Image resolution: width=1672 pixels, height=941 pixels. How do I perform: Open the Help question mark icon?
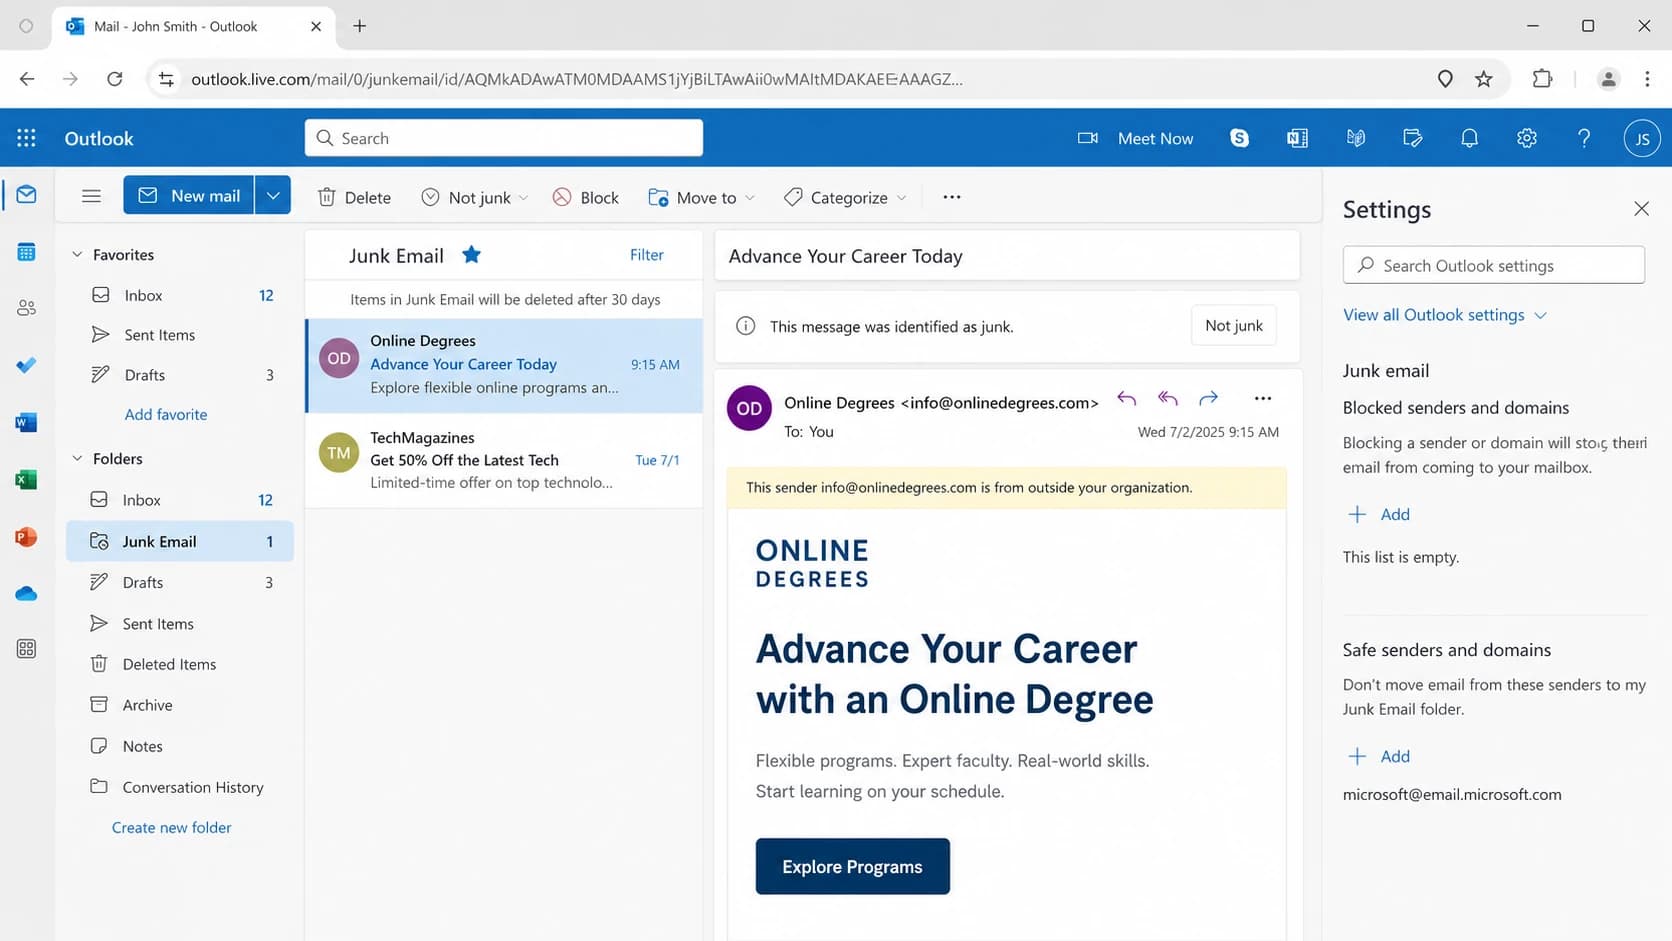pos(1584,138)
